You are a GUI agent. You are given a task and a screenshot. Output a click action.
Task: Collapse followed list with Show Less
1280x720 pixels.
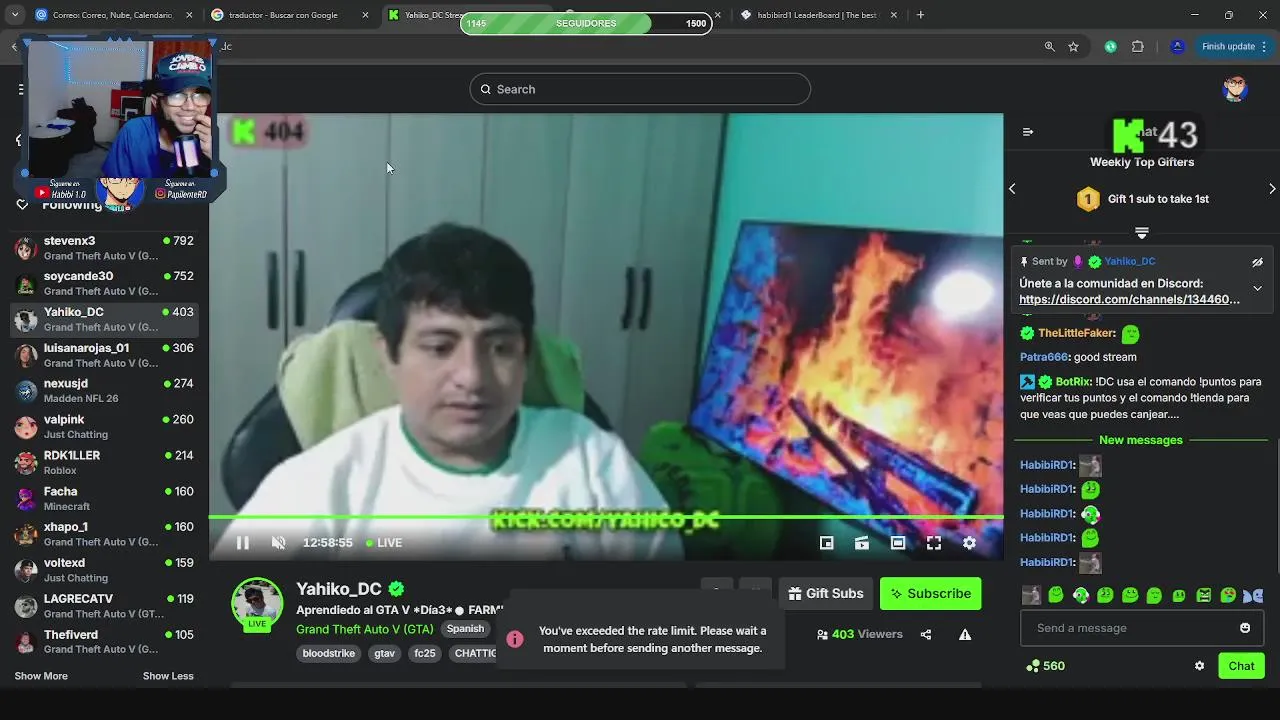(168, 676)
